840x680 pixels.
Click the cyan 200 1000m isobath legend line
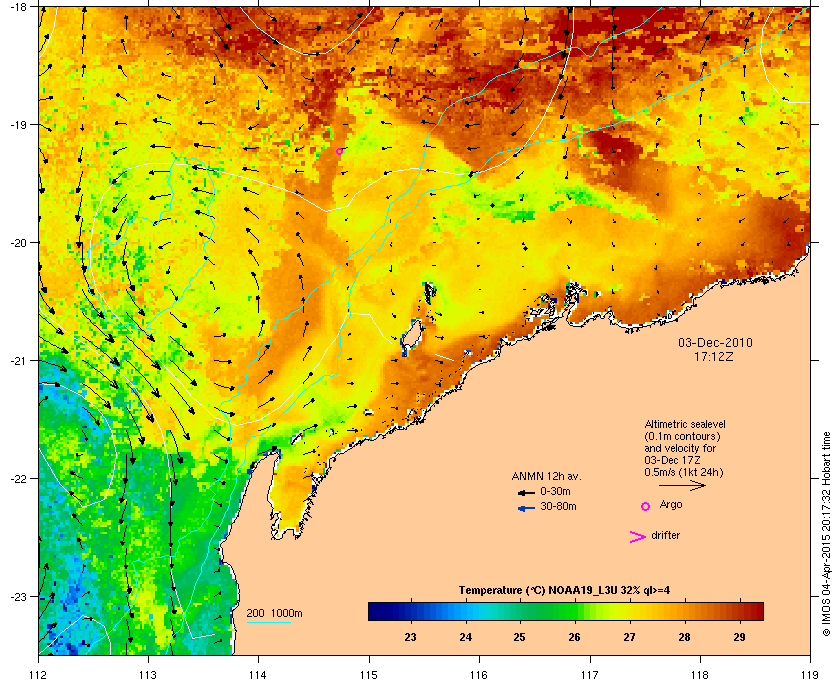point(268,623)
